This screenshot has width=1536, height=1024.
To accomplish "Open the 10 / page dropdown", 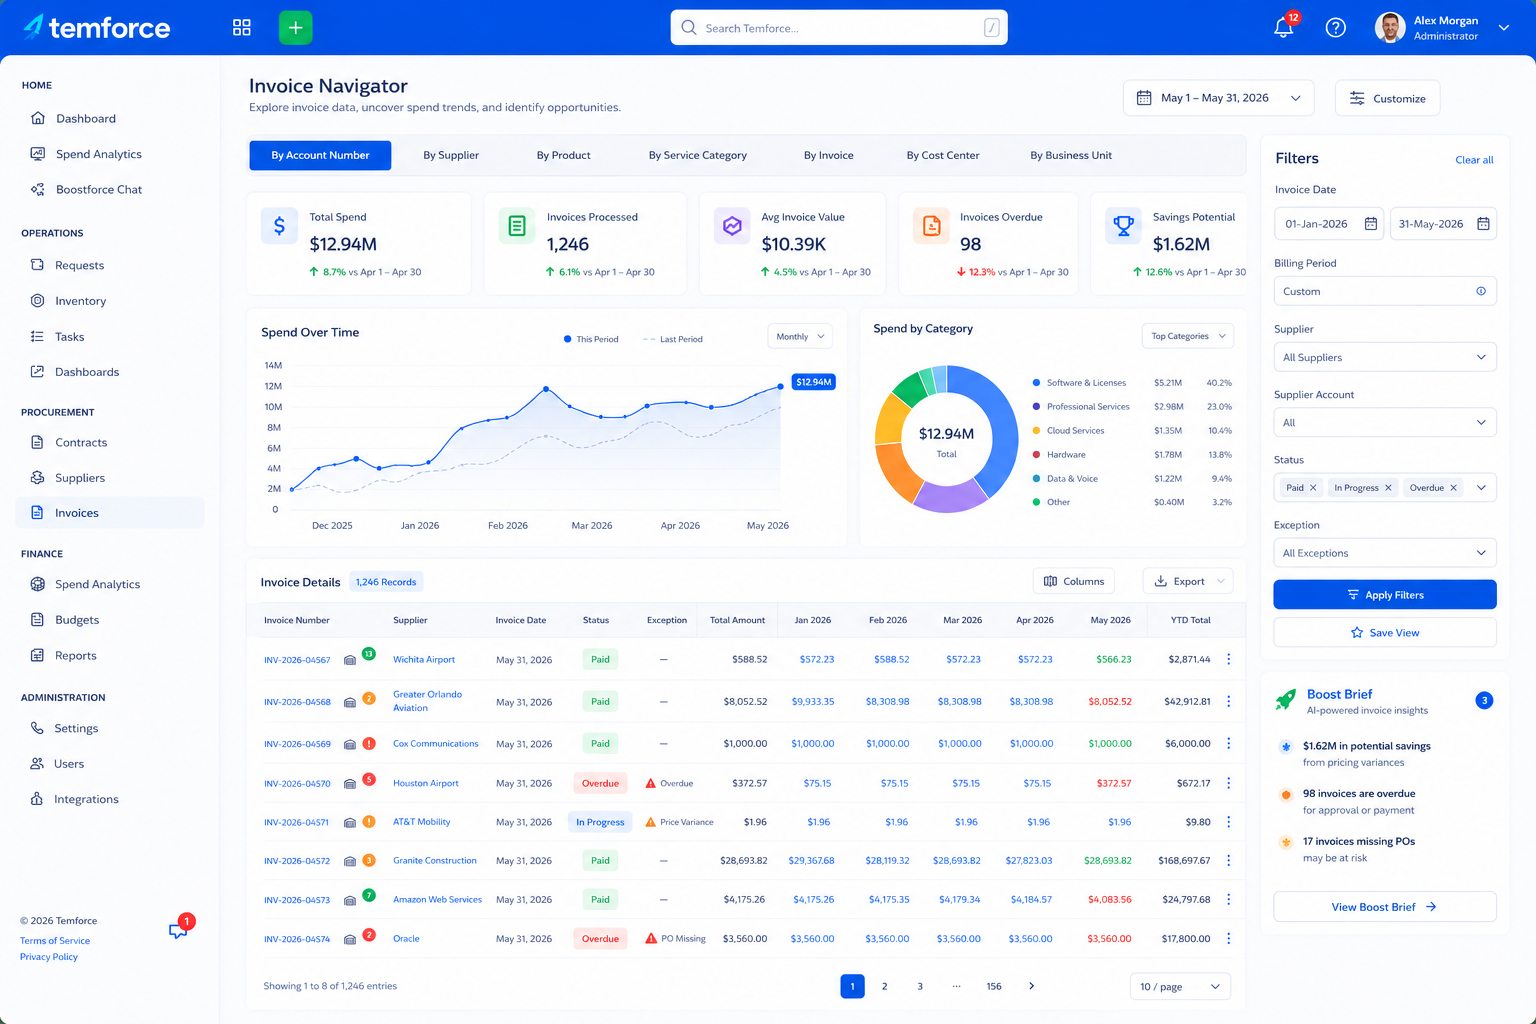I will (x=1180, y=986).
